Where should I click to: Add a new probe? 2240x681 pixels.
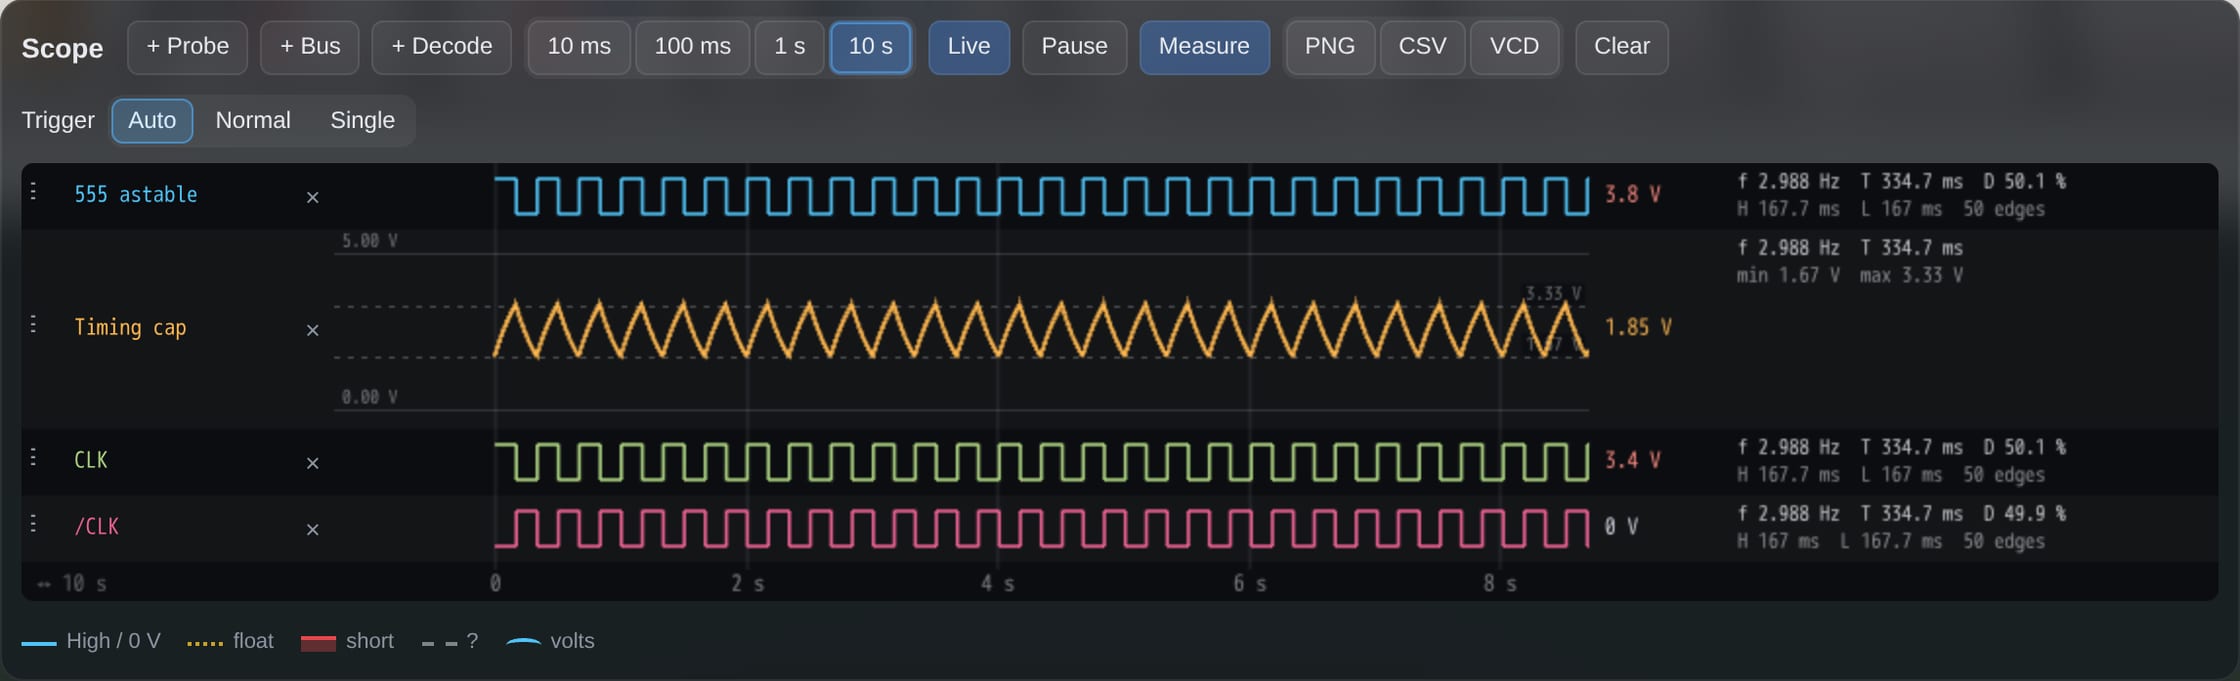pos(188,47)
